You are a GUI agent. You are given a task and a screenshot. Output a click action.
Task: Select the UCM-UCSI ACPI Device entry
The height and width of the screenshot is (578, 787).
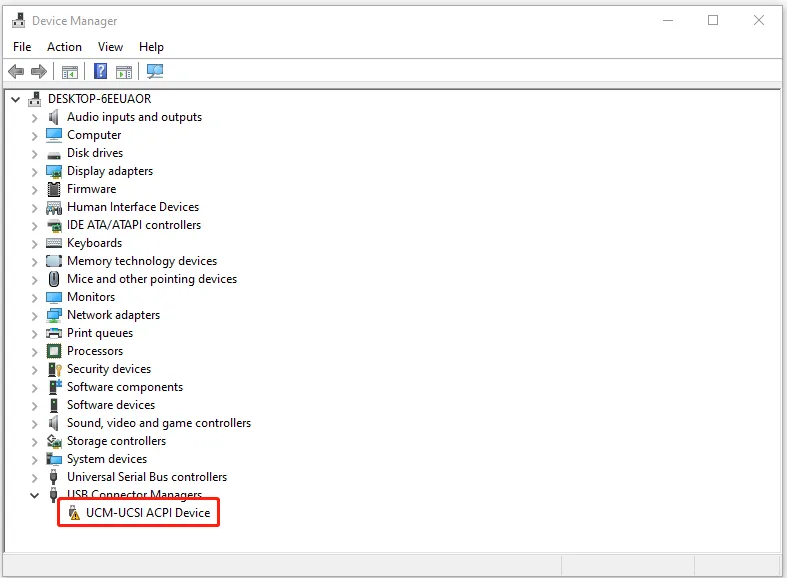[148, 513]
